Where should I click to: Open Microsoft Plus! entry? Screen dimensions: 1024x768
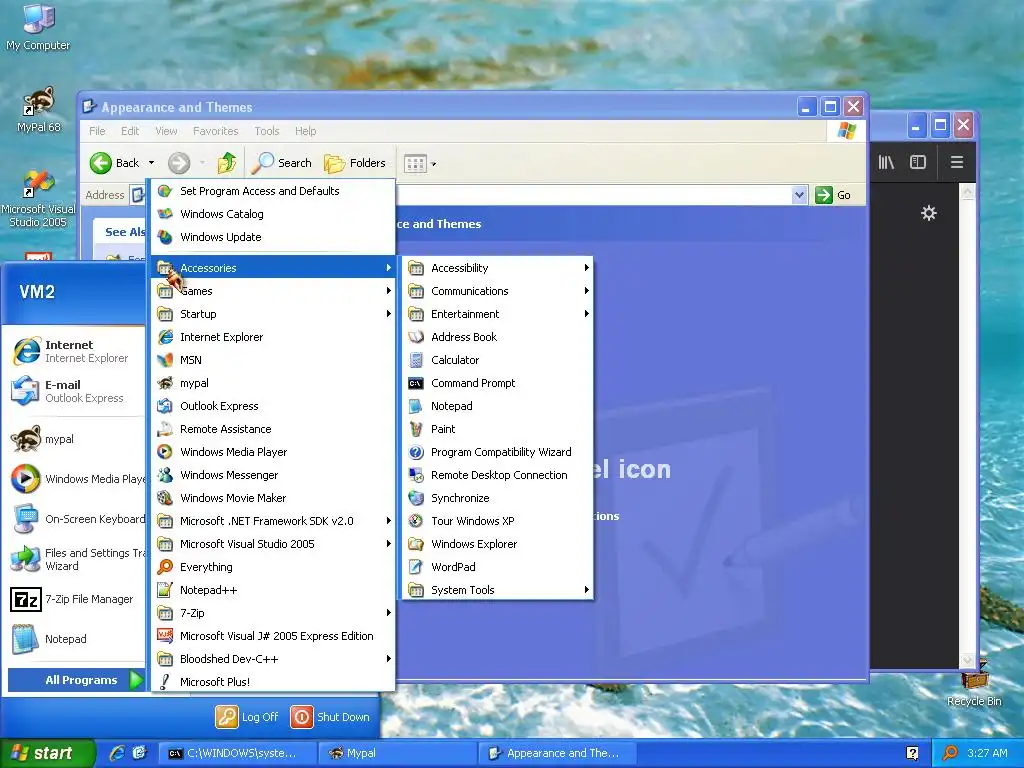point(273,682)
